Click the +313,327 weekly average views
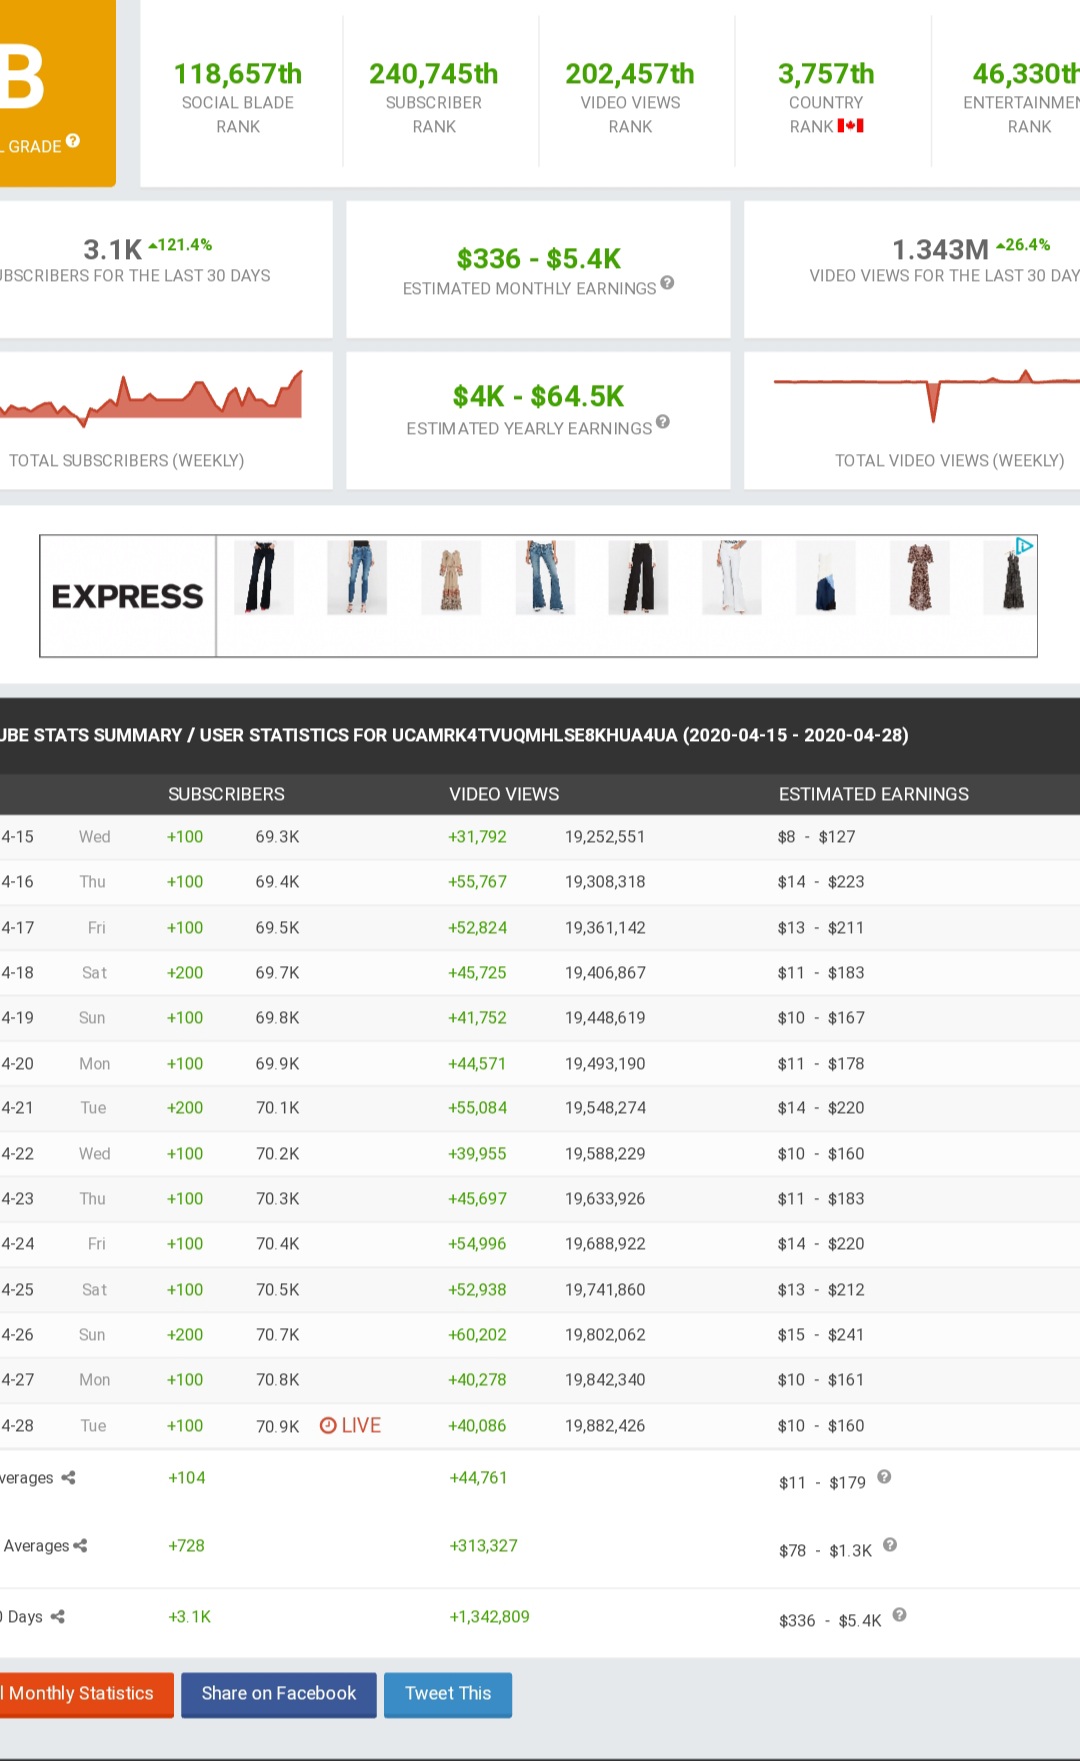This screenshot has width=1080, height=1761. point(484,1546)
